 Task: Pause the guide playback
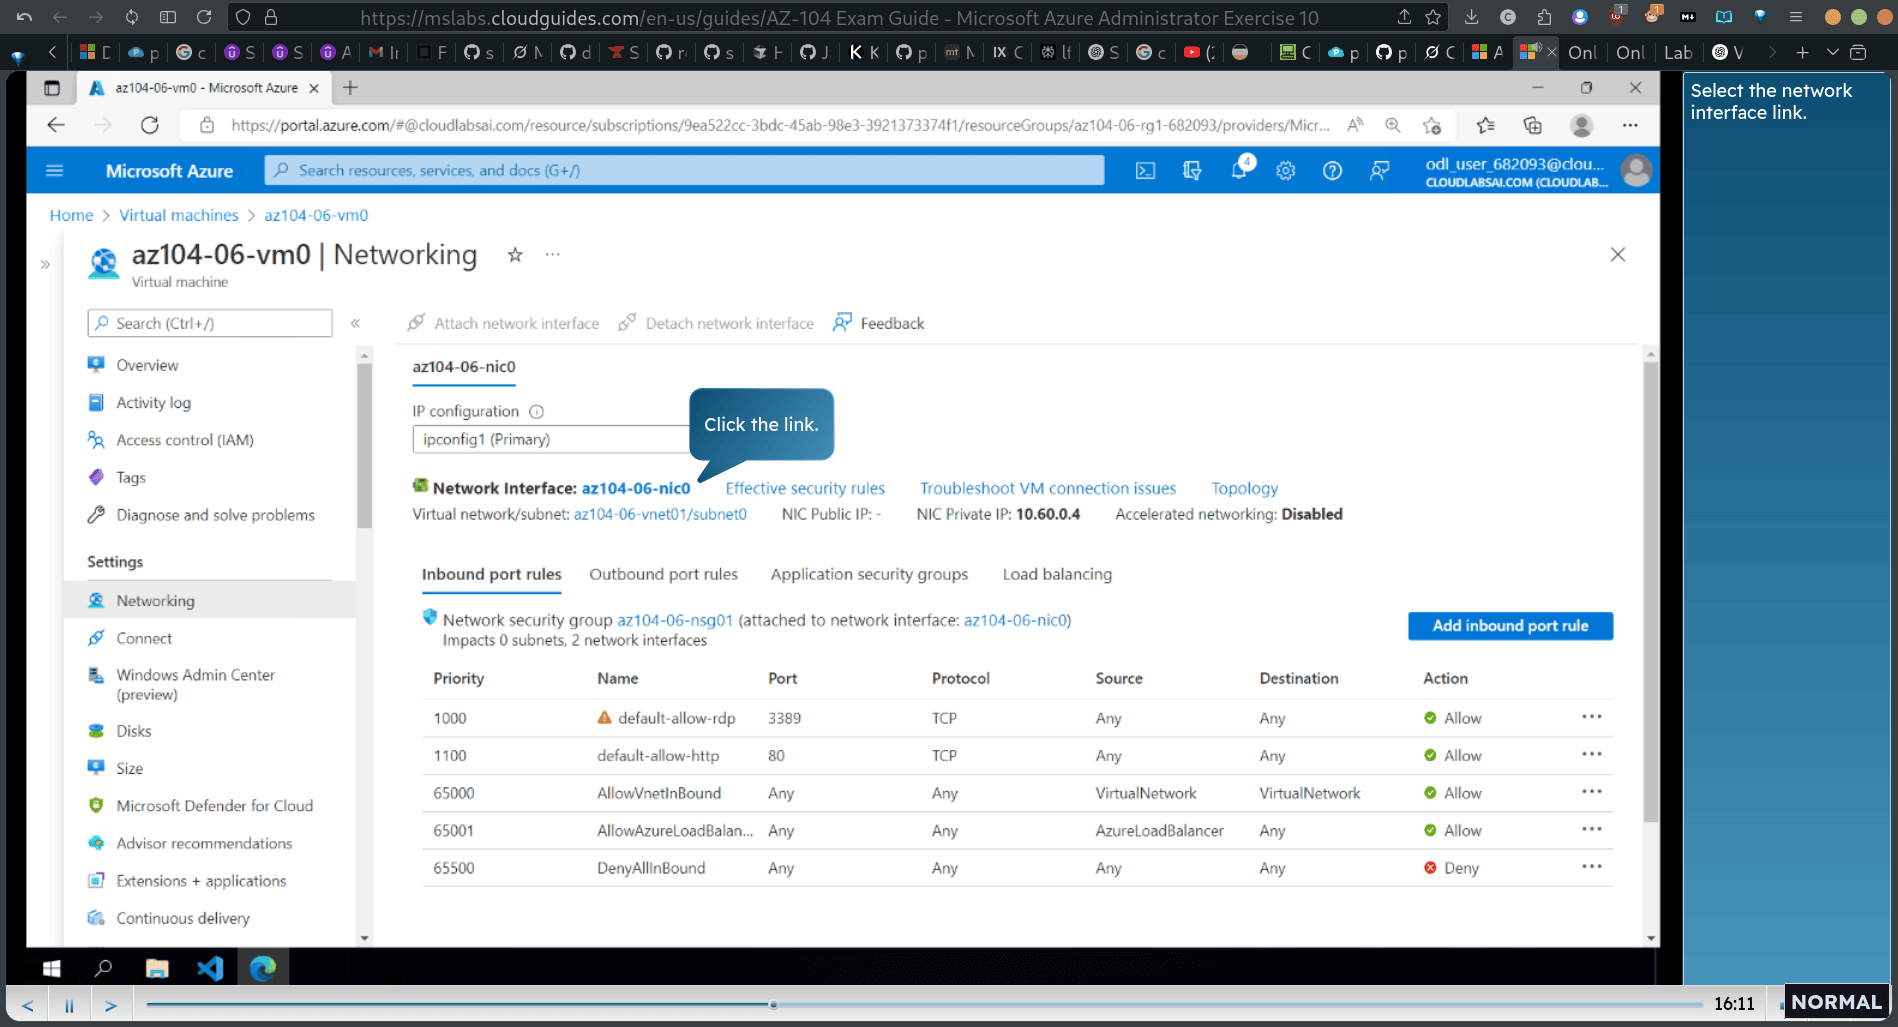69,1006
